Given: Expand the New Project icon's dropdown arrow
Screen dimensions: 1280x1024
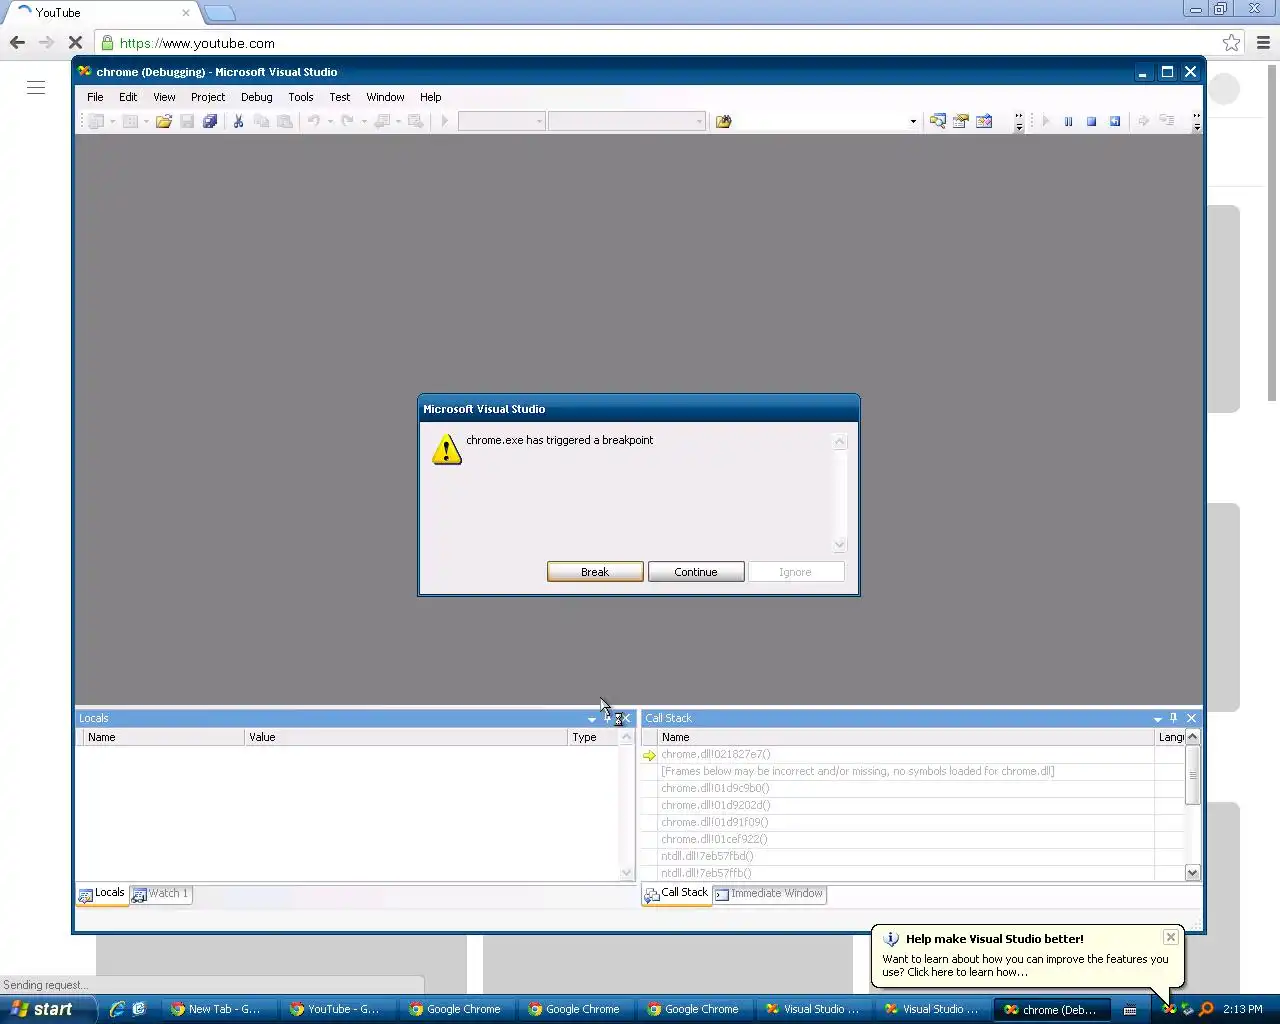Looking at the screenshot, I should tap(112, 122).
